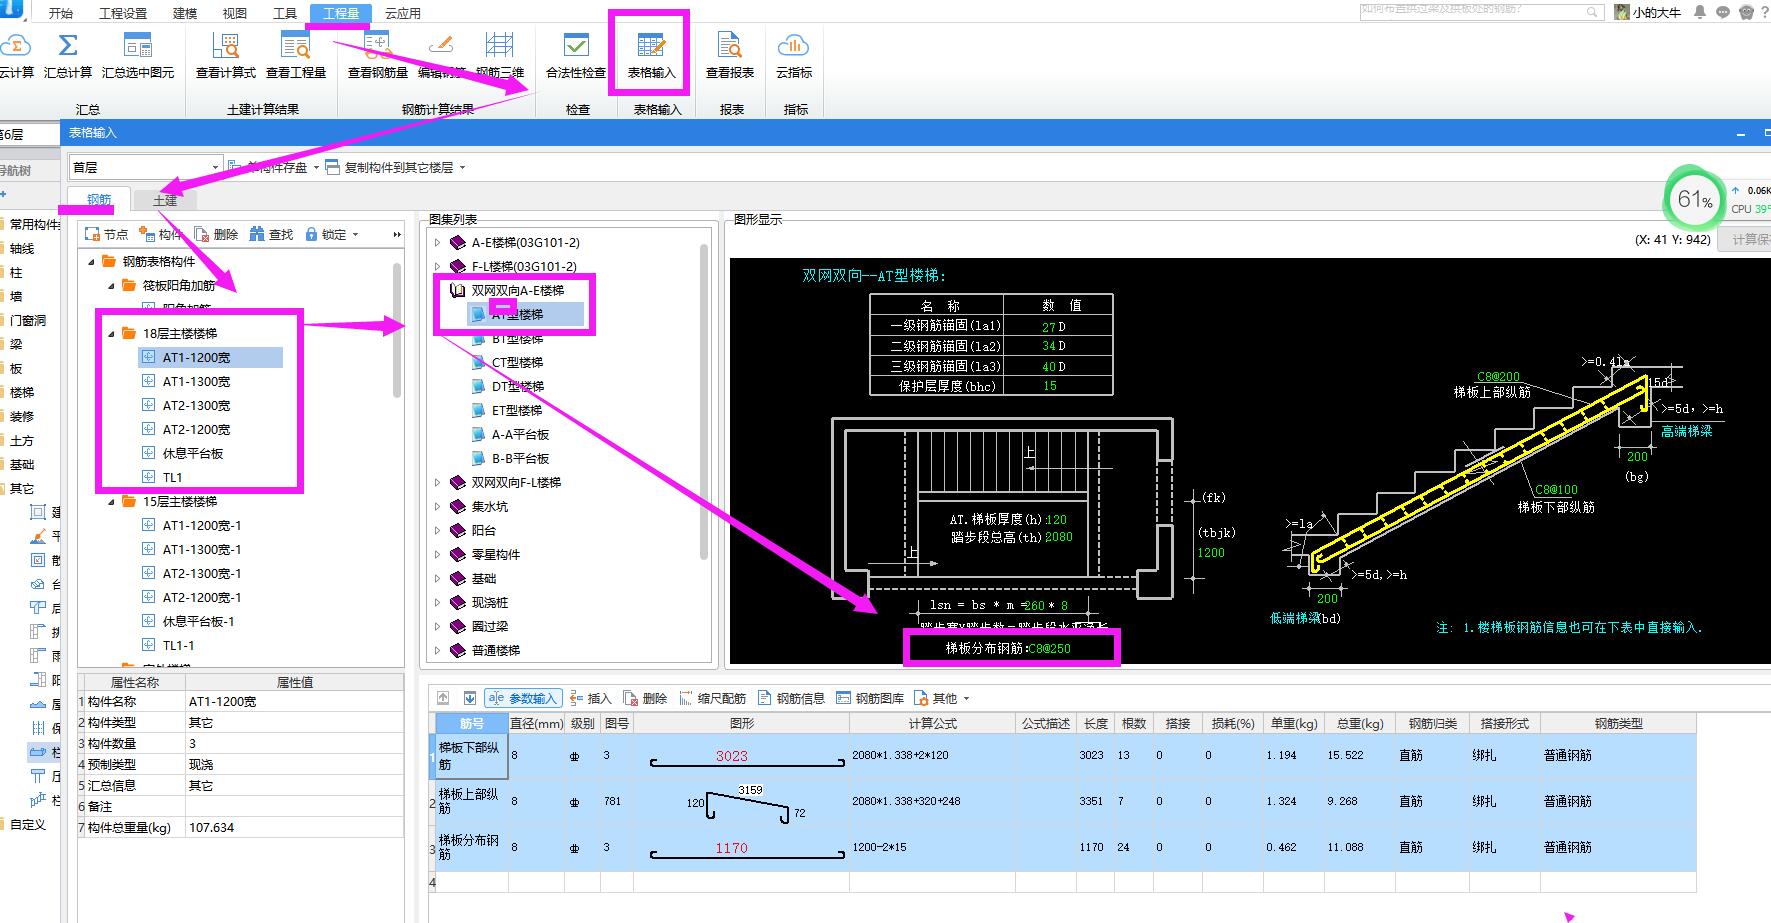Switch to the 视图 ribbon tab
The width and height of the screenshot is (1771, 923).
click(235, 13)
